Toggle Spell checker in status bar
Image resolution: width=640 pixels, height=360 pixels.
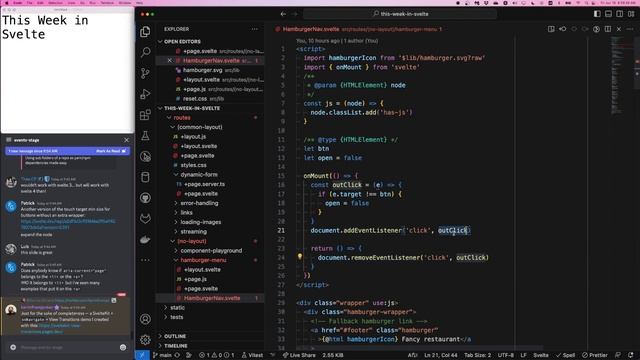[566, 355]
